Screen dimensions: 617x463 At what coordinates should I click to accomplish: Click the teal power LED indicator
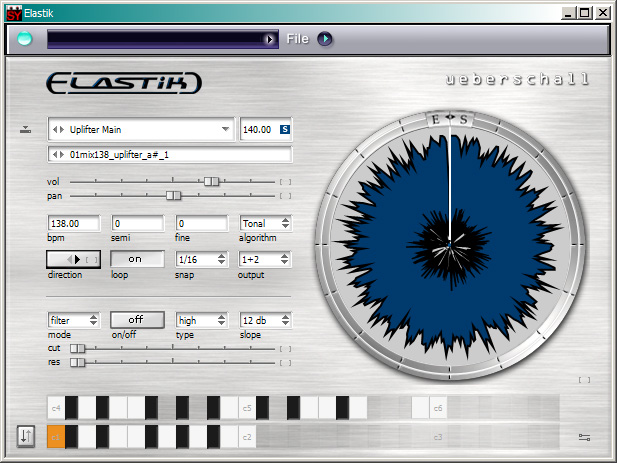pyautogui.click(x=25, y=39)
